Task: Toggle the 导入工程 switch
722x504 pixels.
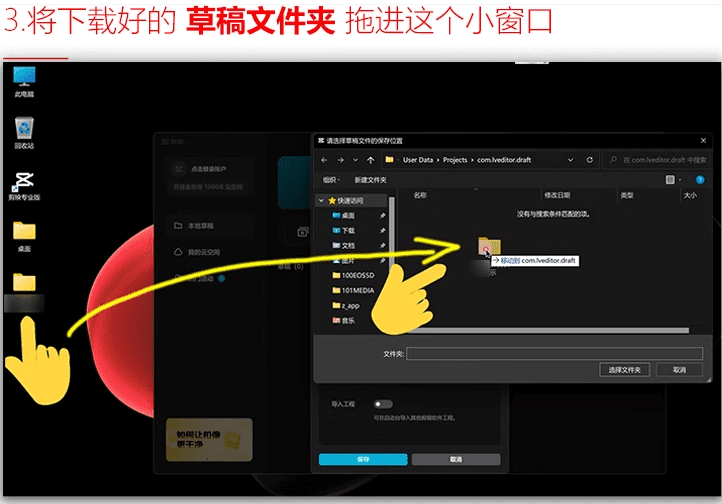Action: coord(382,404)
